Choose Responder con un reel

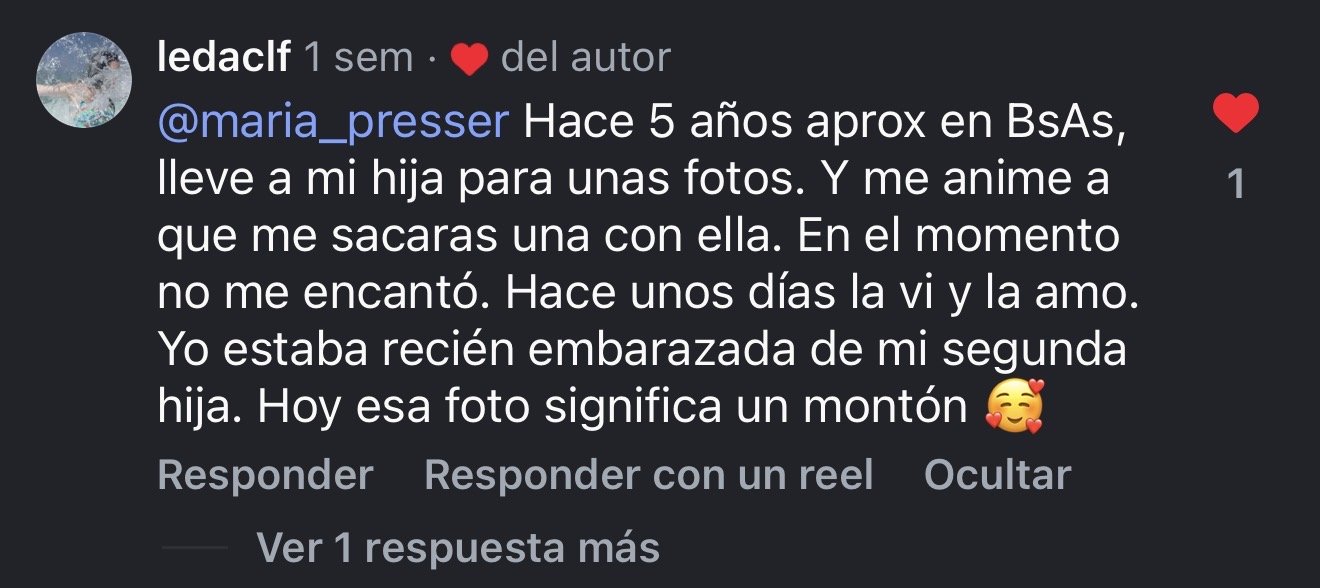[649, 475]
